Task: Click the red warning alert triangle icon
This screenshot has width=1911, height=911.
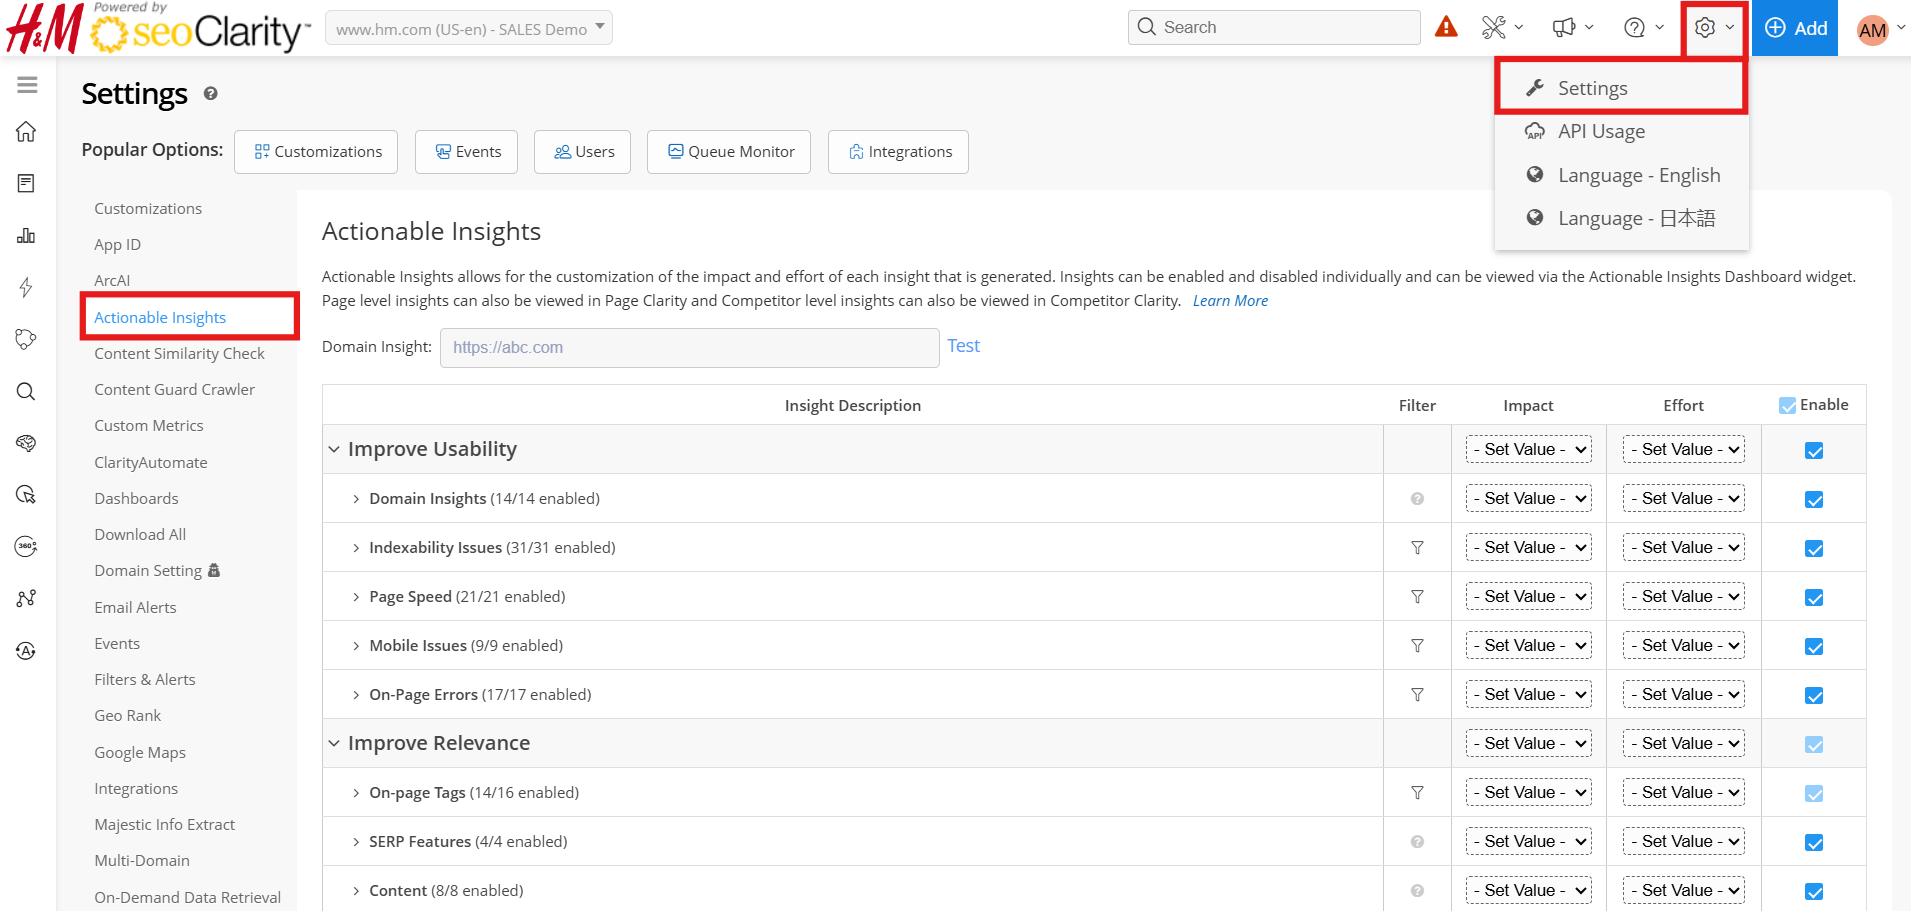Action: coord(1446,27)
